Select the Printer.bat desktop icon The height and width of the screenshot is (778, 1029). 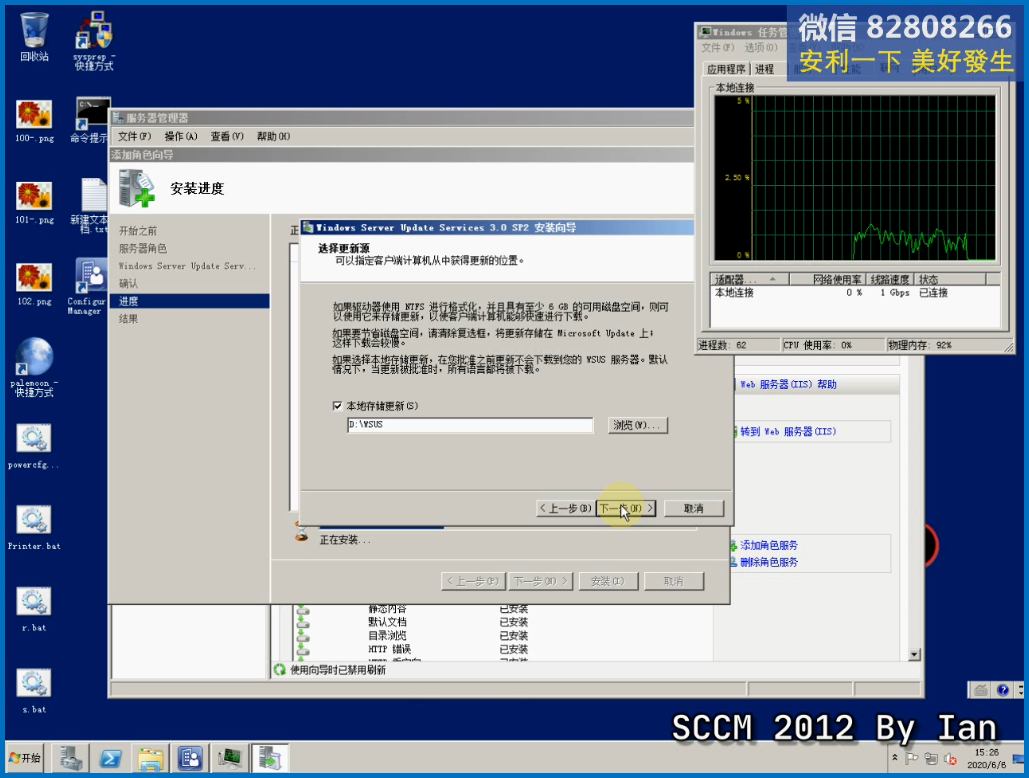[x=34, y=528]
